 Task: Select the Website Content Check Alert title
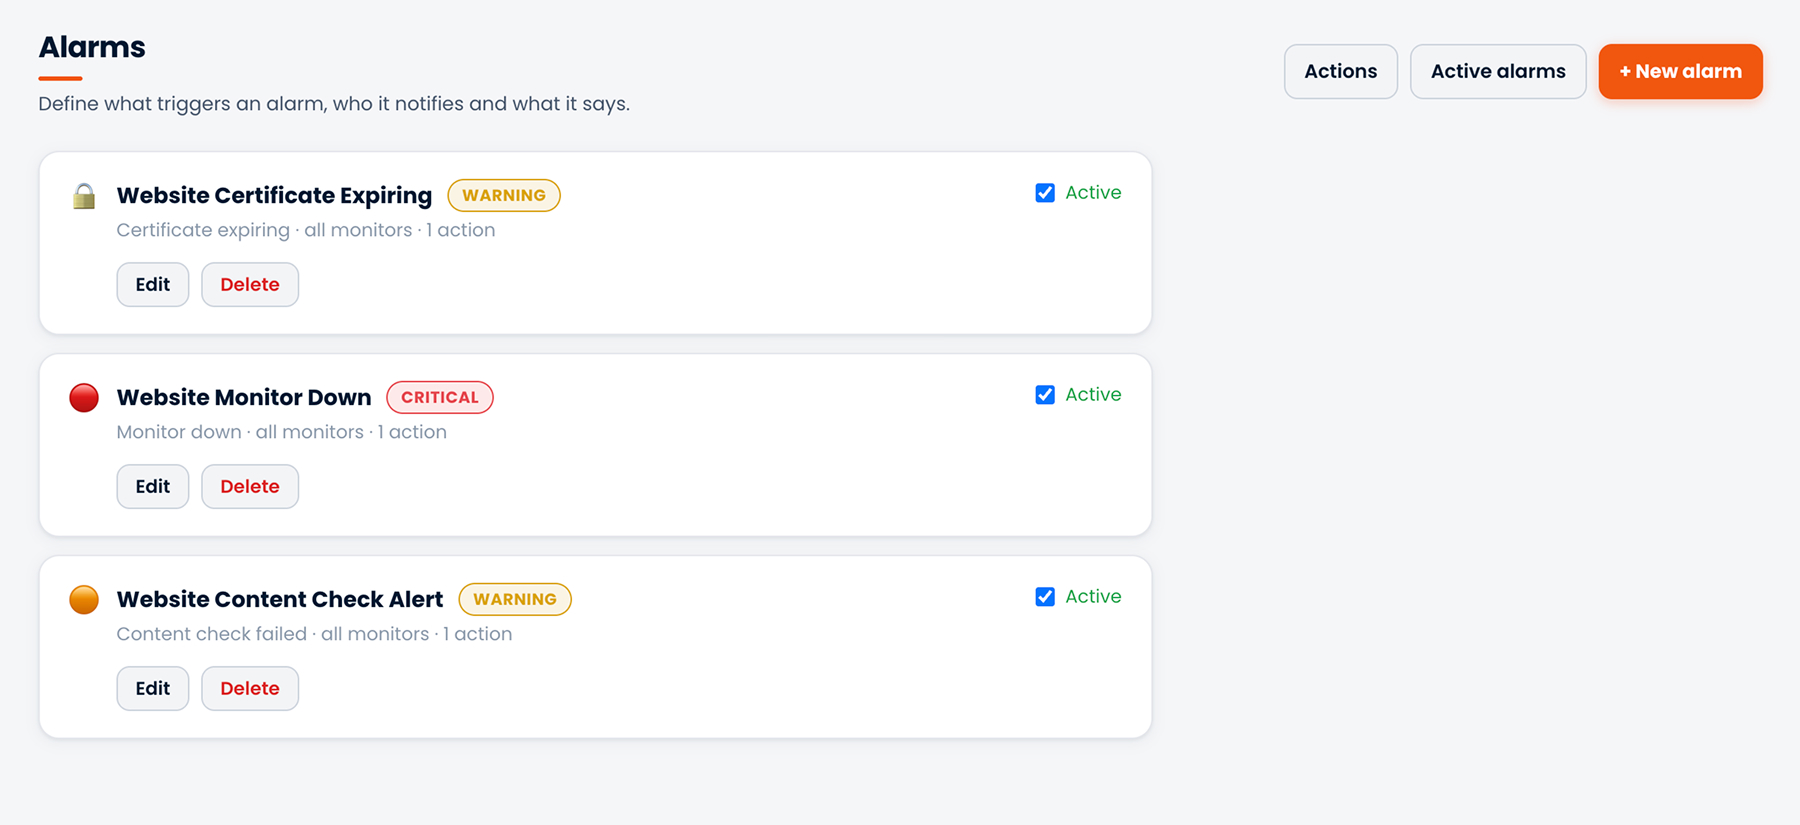280,599
